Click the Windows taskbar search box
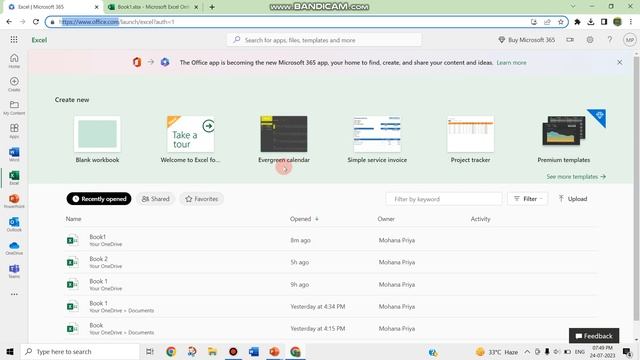Screen dimensions: 640x360 click(x=80, y=351)
